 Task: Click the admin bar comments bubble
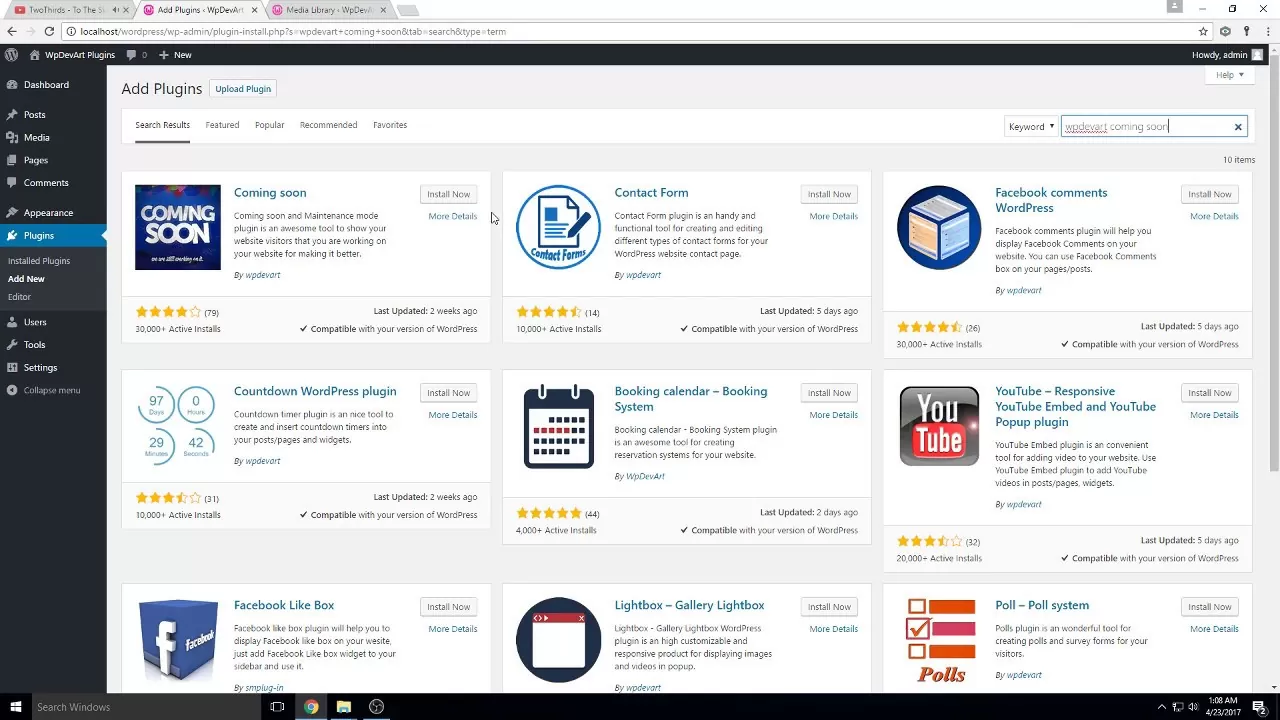131,55
